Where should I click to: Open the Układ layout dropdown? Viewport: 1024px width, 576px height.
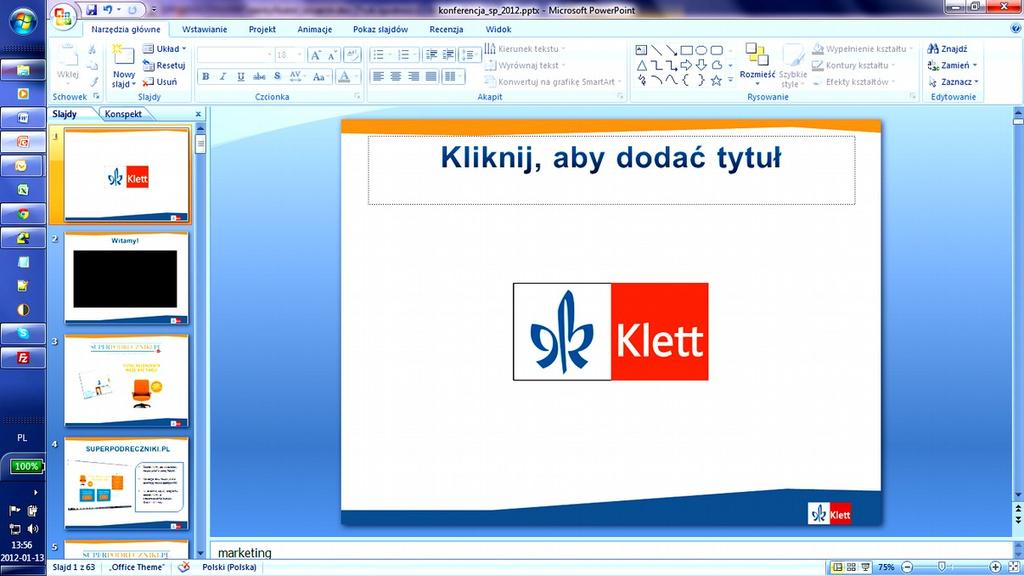pos(165,49)
